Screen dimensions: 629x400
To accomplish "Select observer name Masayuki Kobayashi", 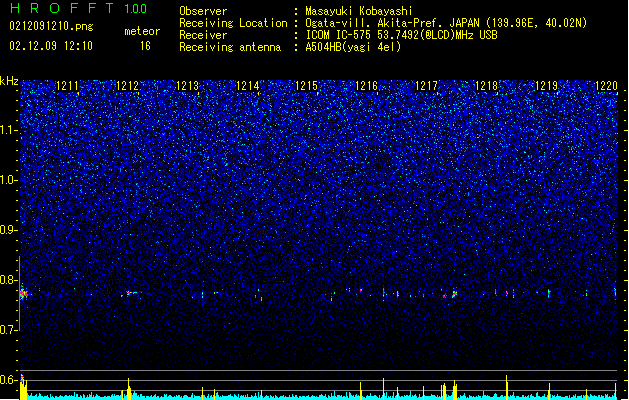I will (359, 11).
